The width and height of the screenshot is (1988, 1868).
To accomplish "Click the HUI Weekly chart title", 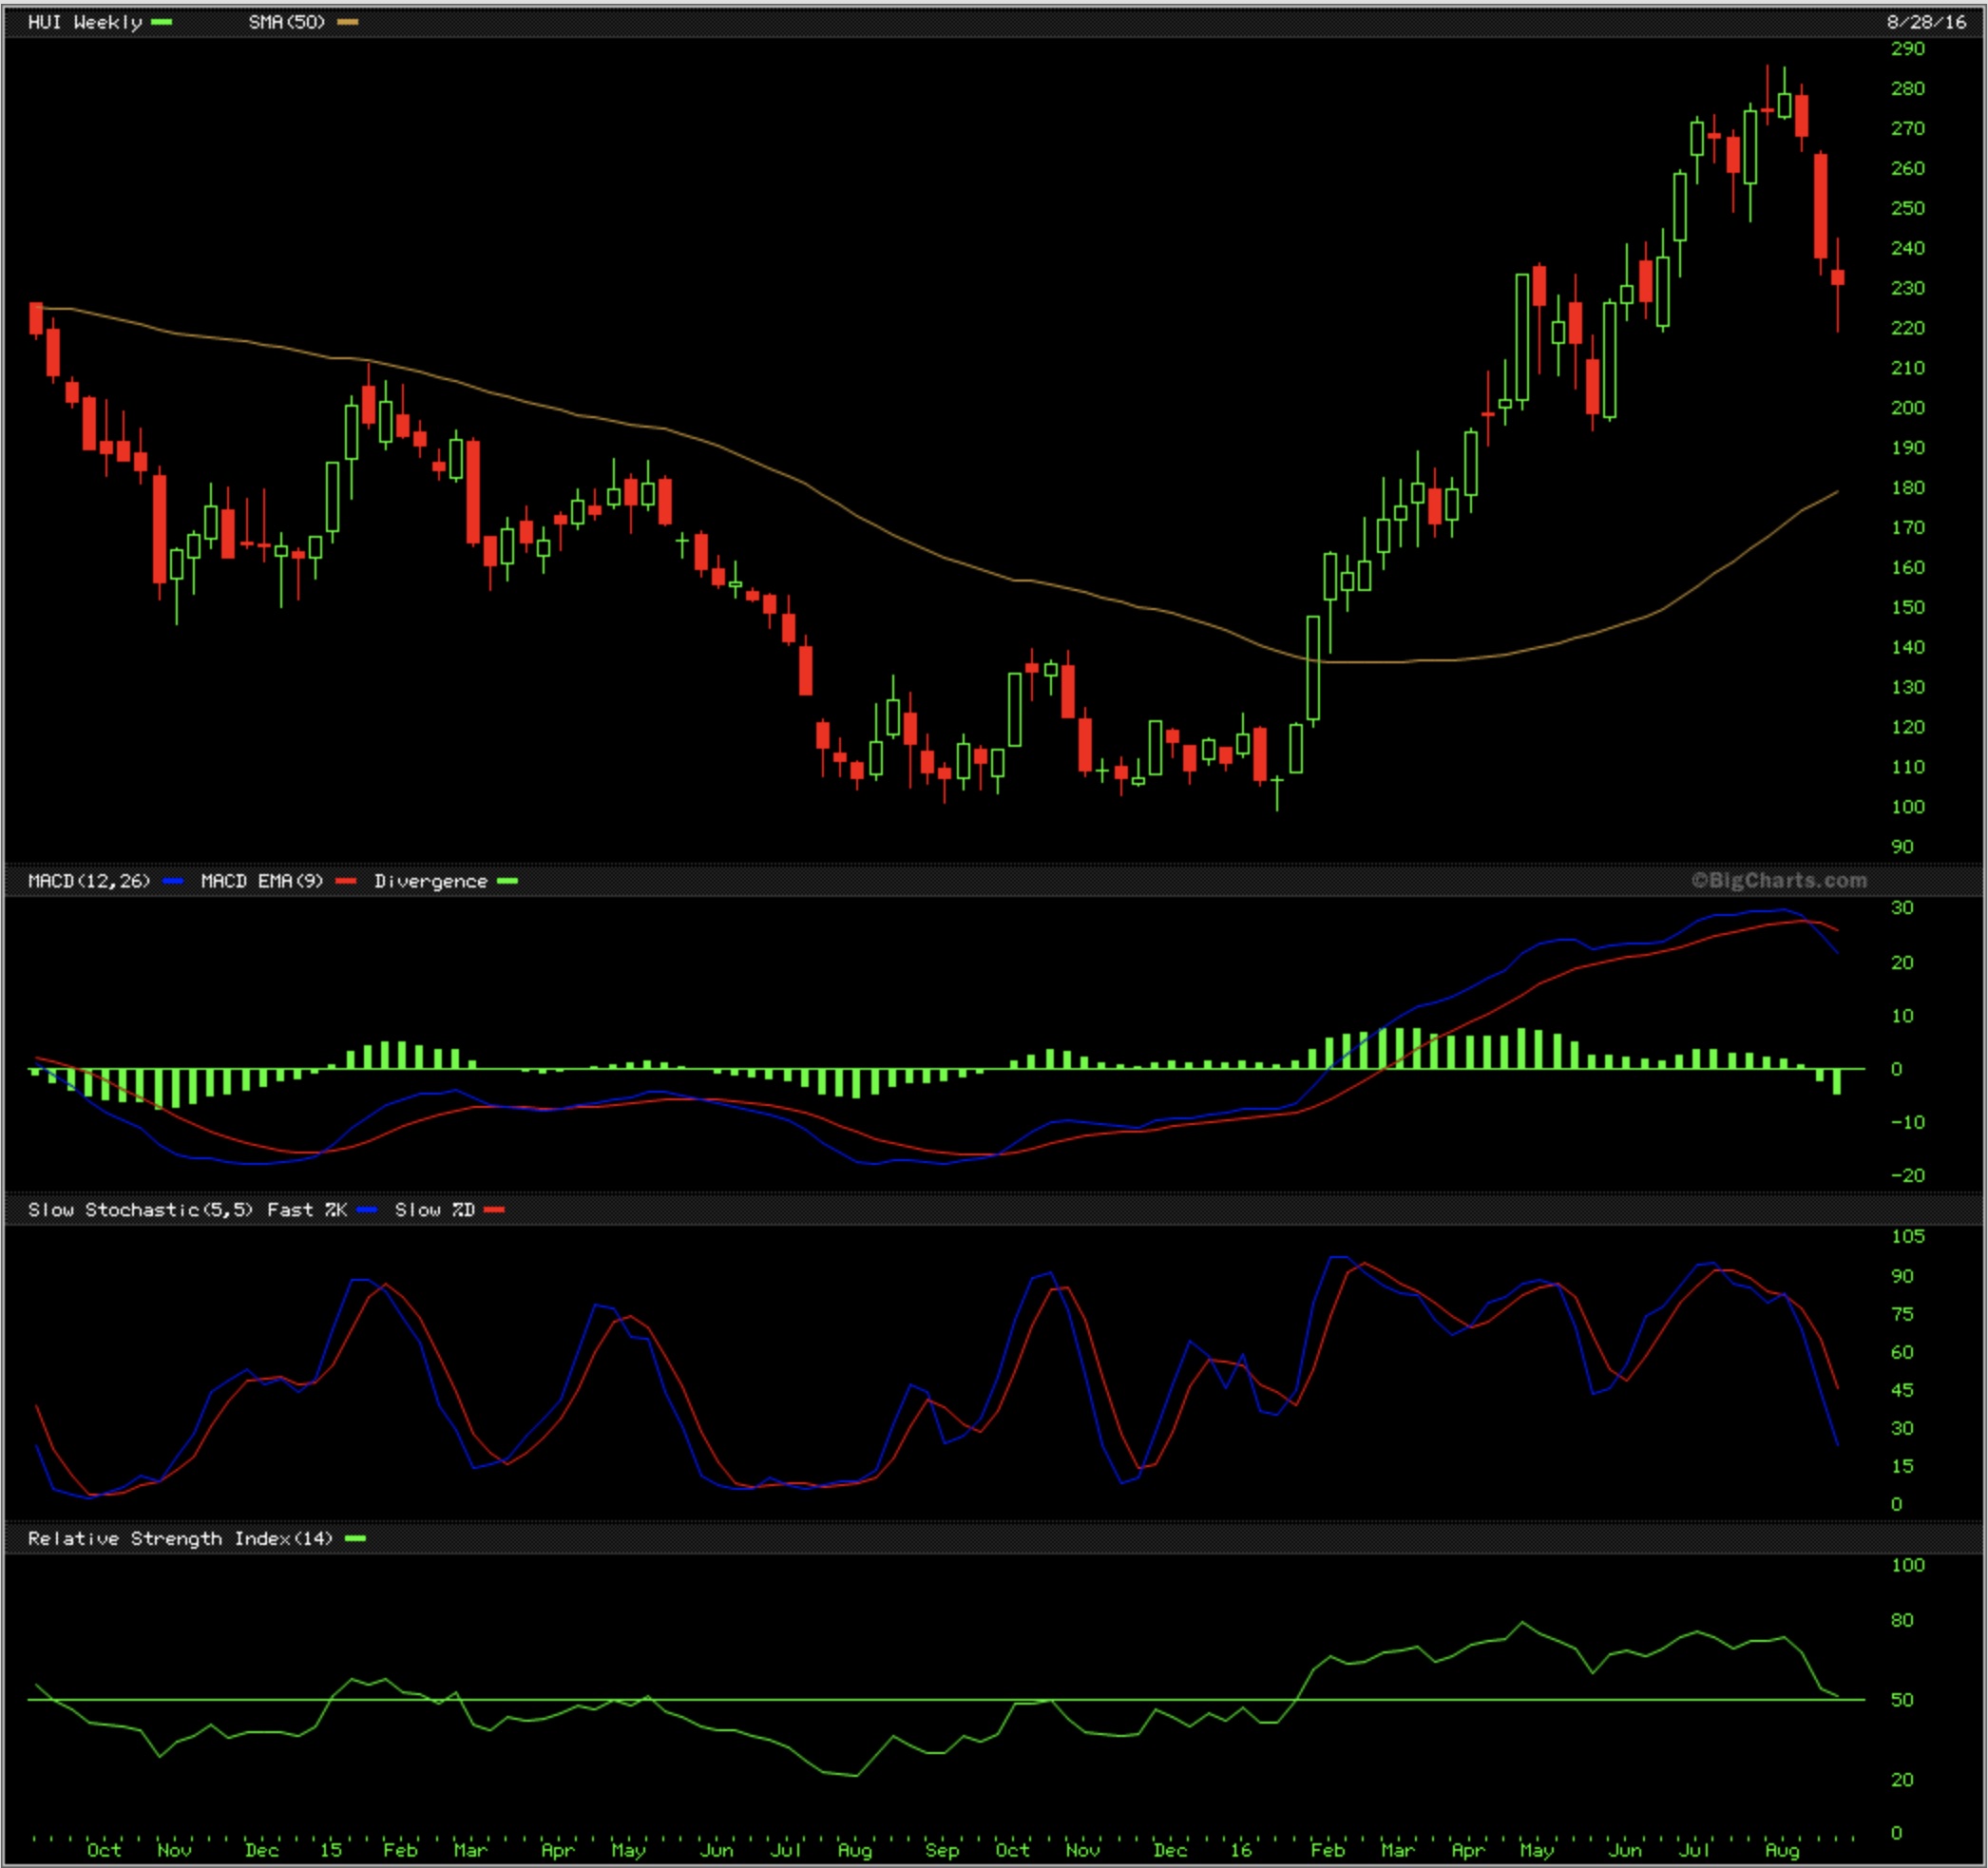I will pyautogui.click(x=85, y=22).
